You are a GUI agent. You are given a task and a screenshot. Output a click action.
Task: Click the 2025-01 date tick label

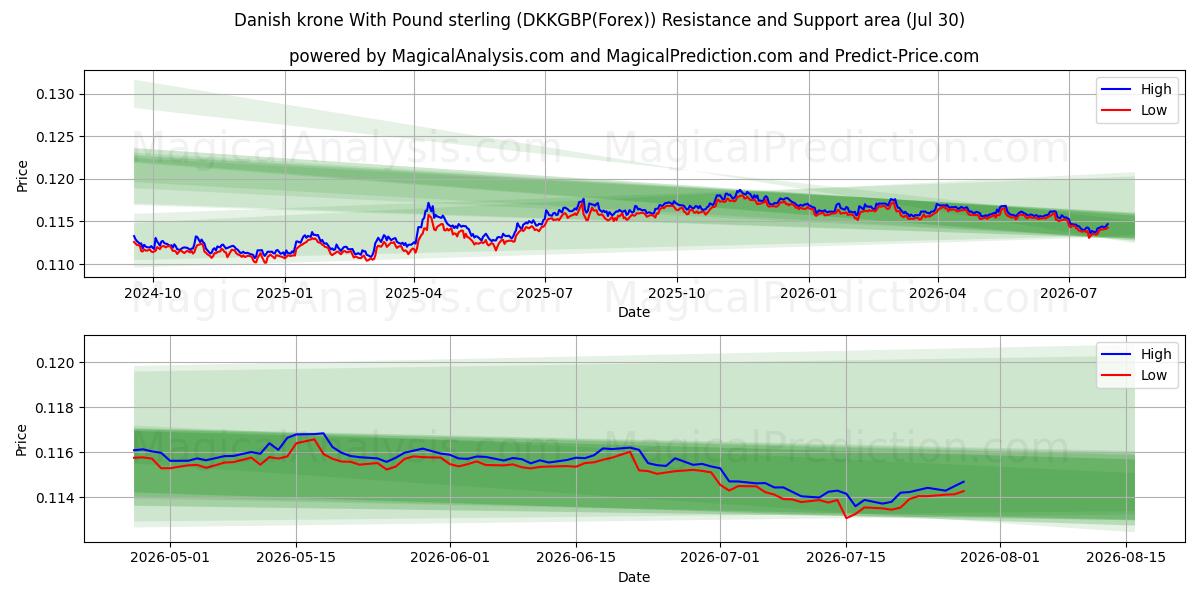point(285,293)
